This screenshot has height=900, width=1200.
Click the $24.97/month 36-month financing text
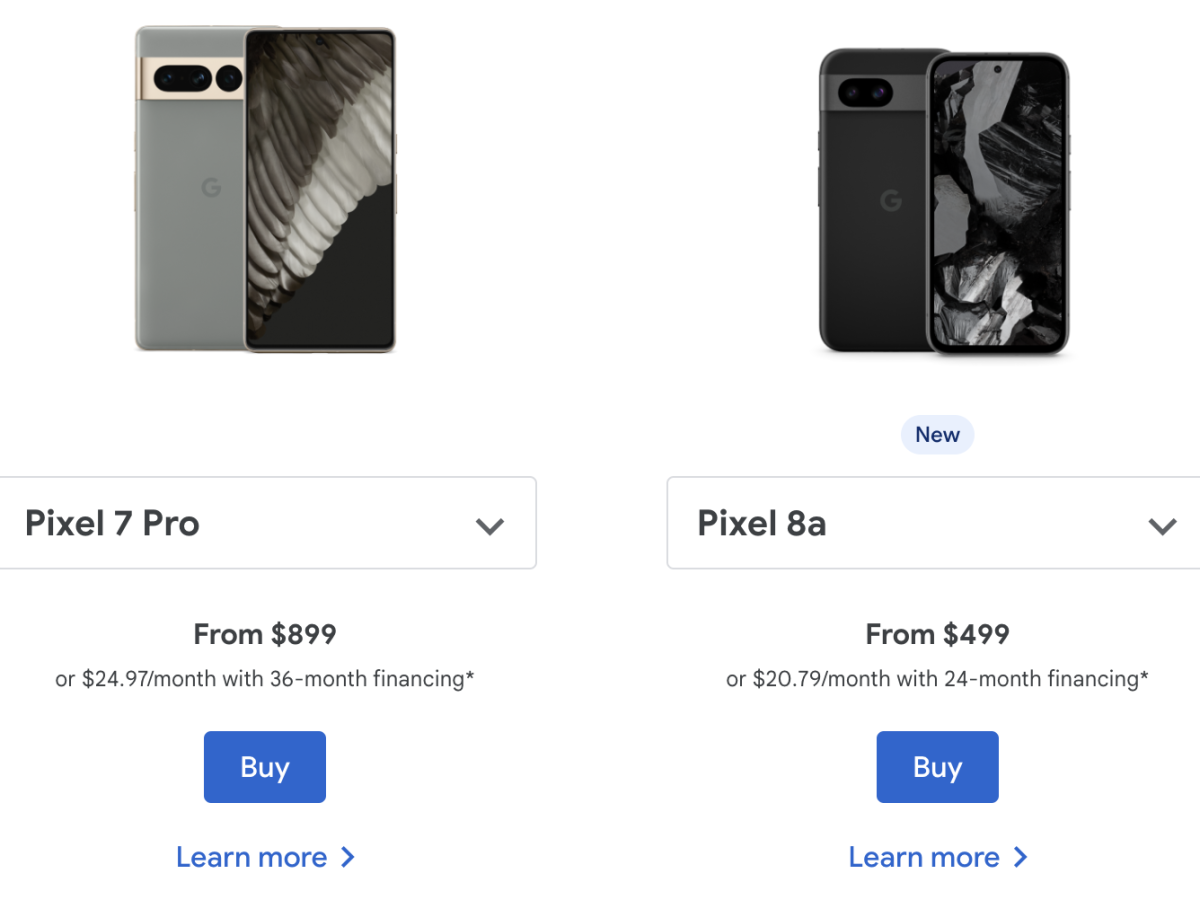[x=264, y=679]
